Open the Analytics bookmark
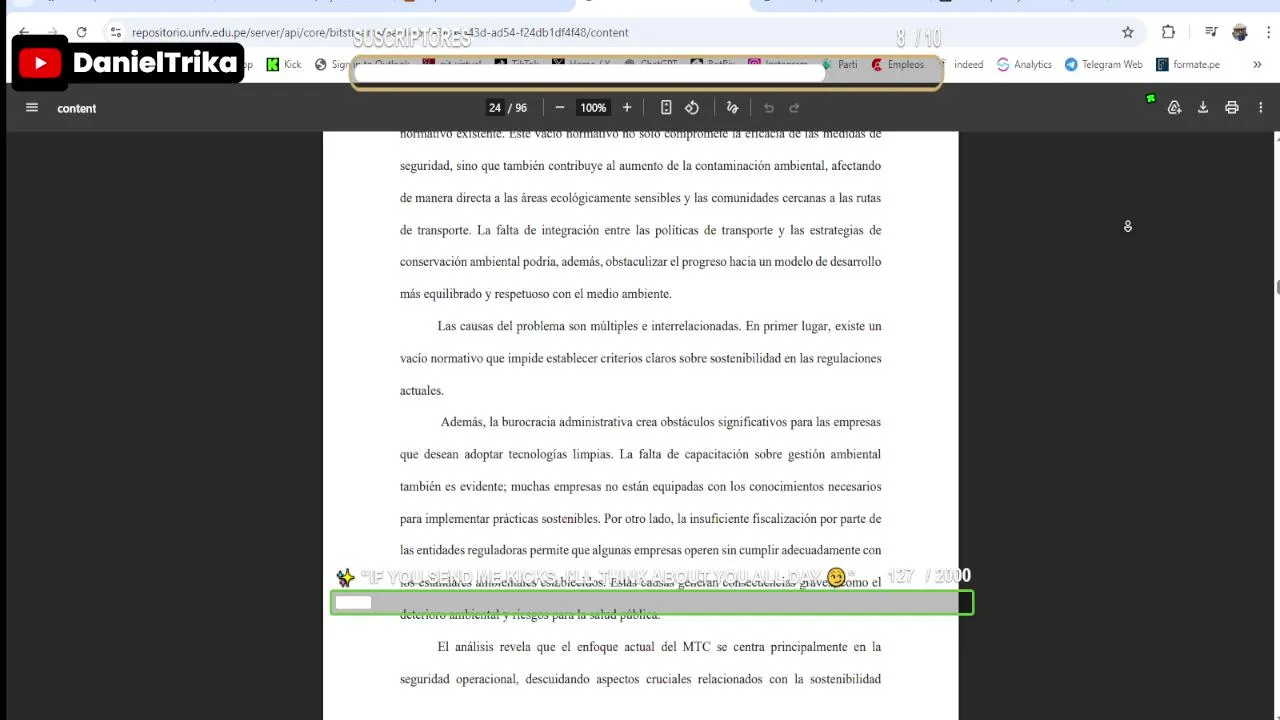 1024,64
